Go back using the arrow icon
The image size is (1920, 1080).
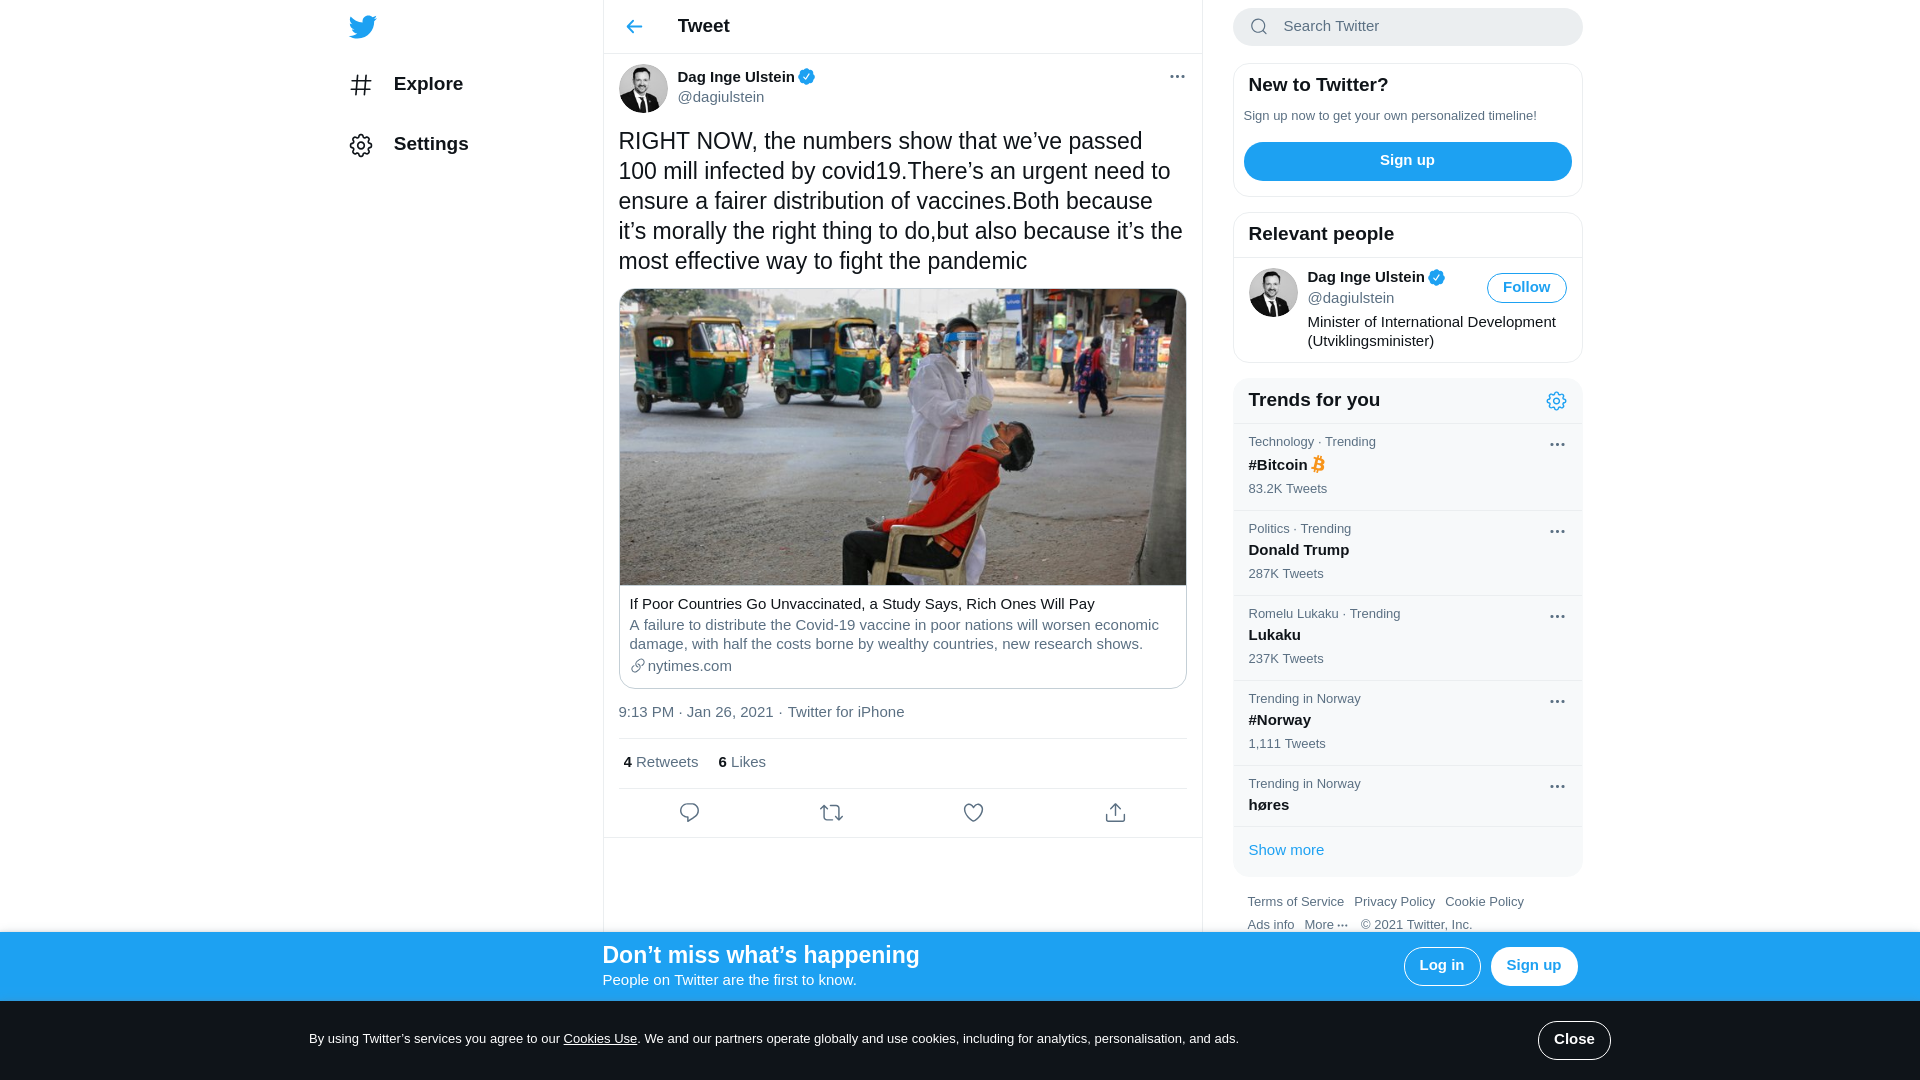tap(634, 27)
